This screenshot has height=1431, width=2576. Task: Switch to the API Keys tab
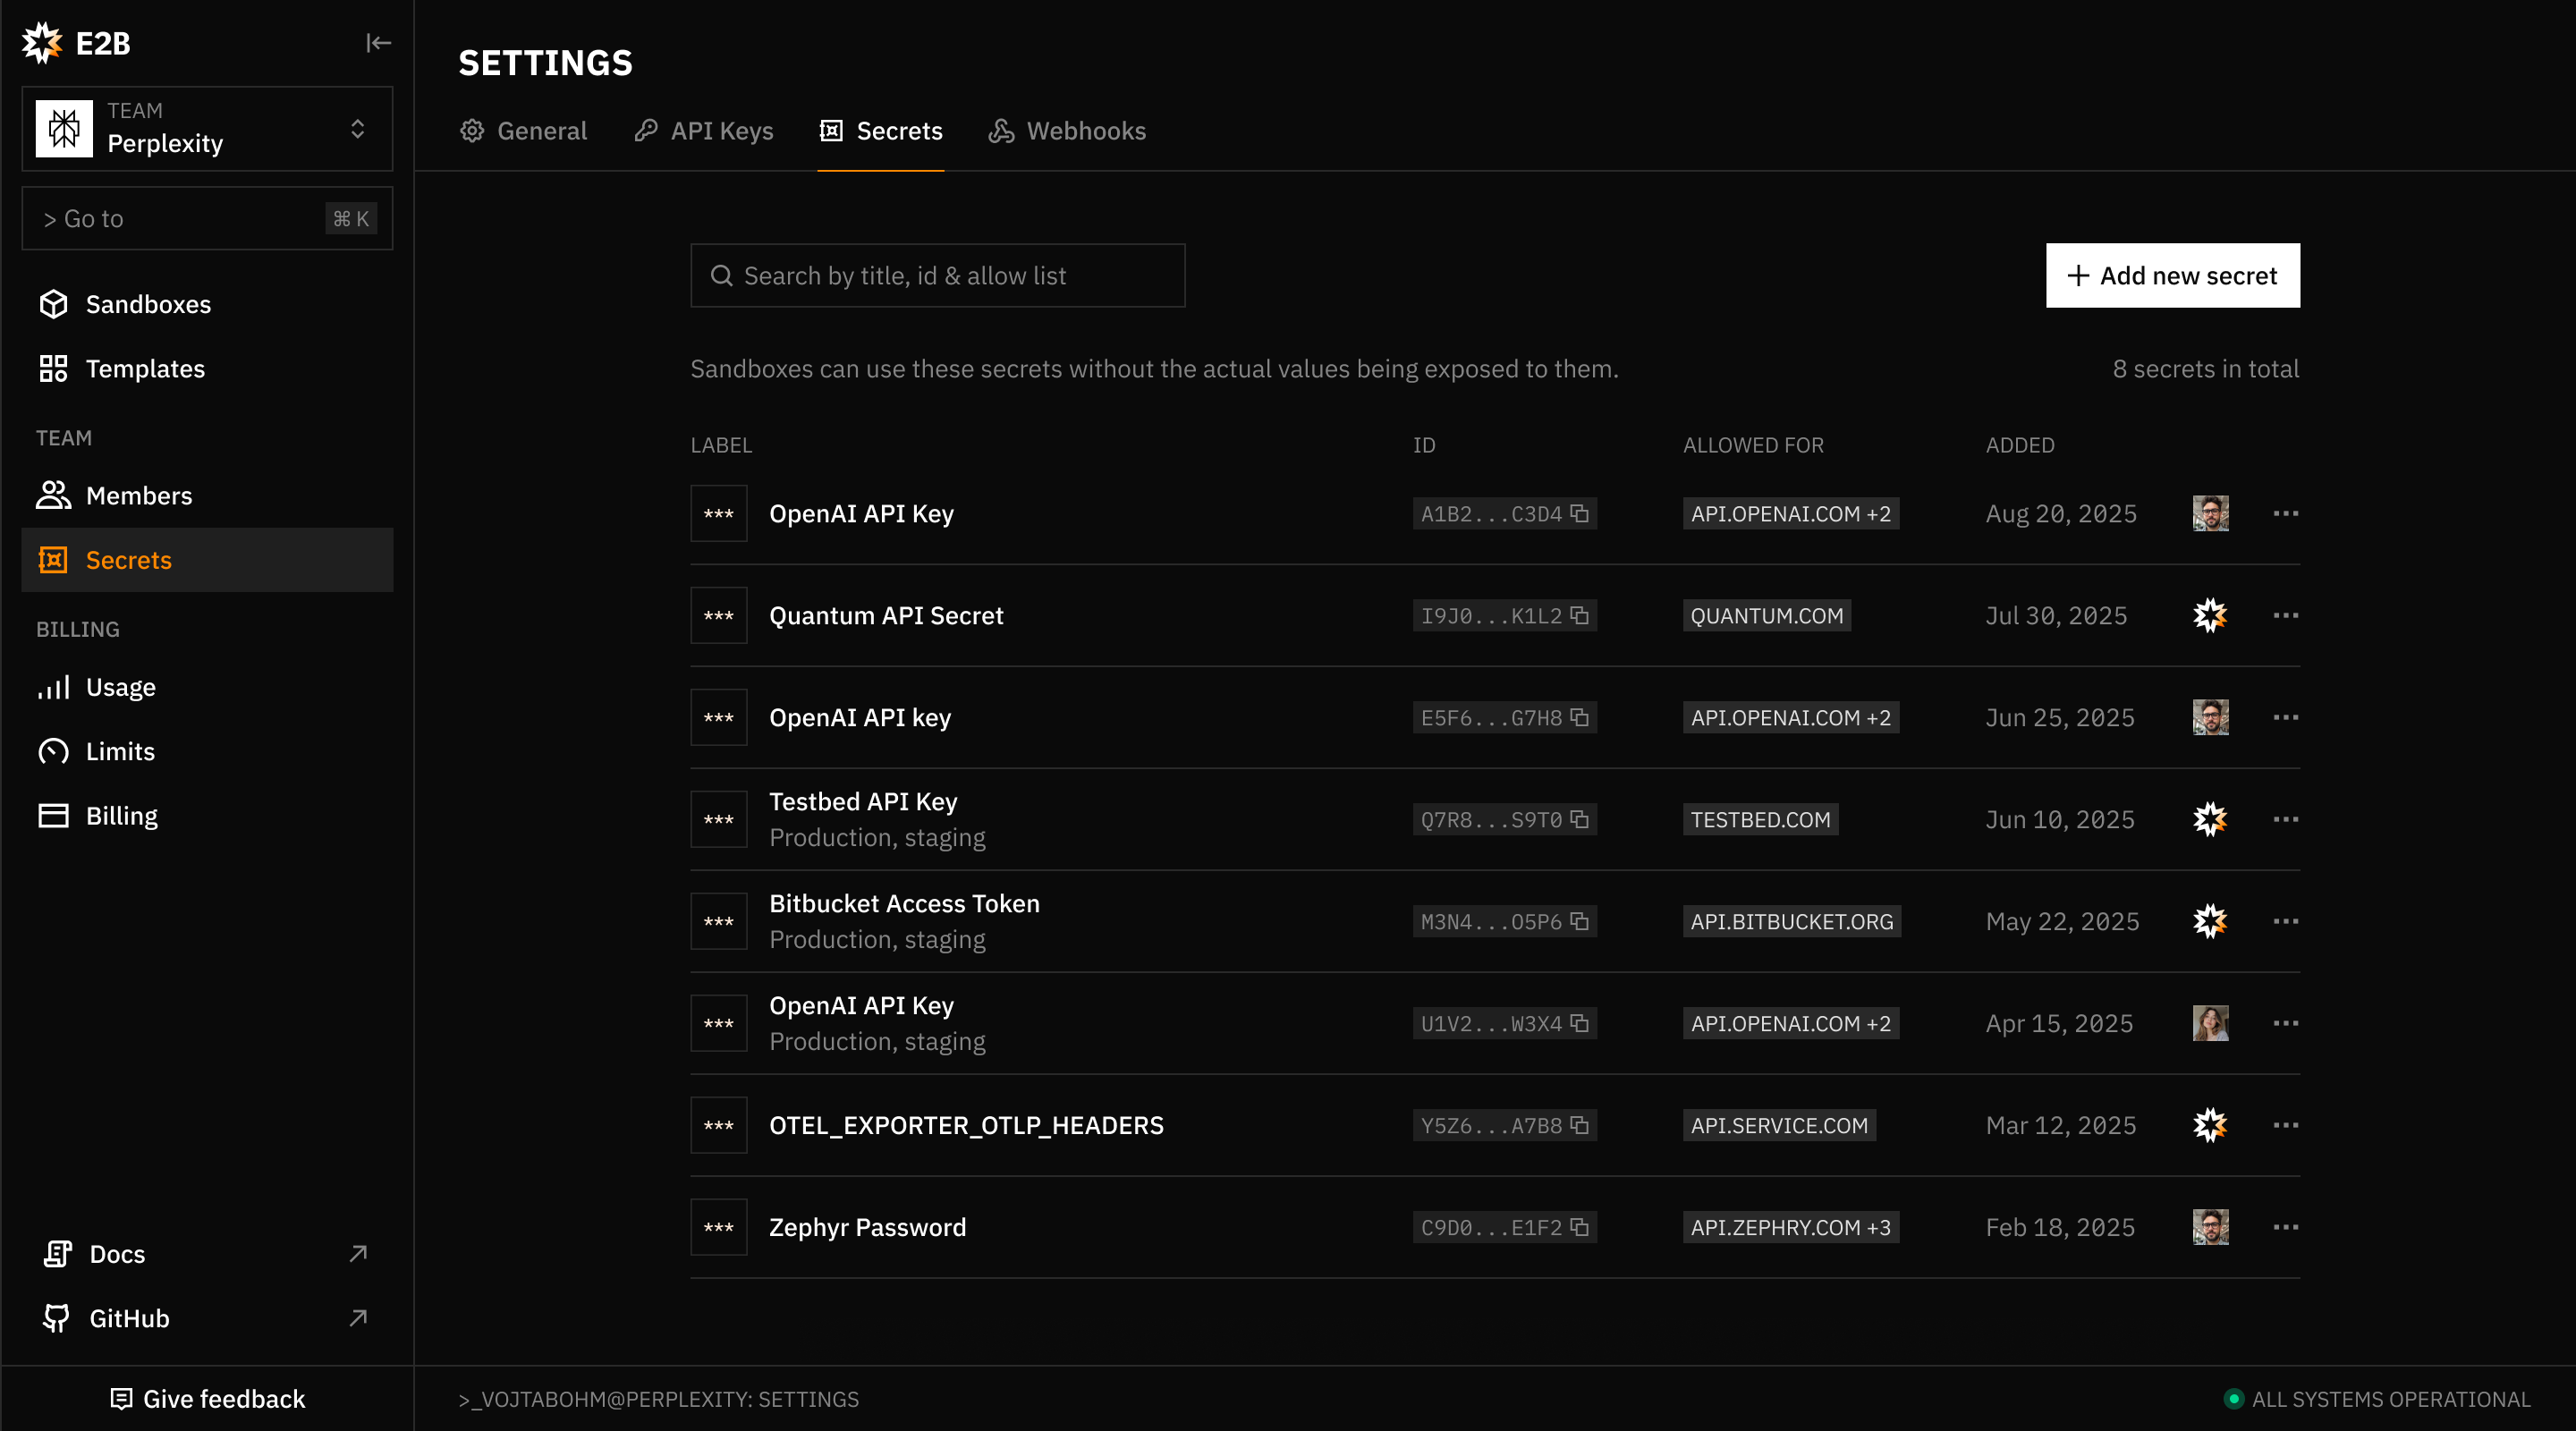[x=703, y=131]
